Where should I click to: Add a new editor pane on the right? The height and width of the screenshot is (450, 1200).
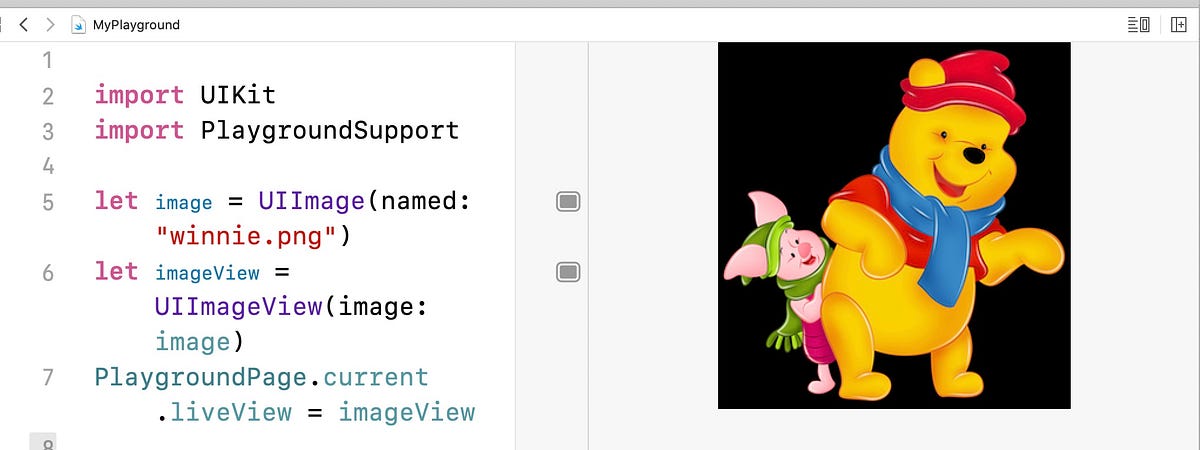pyautogui.click(x=1179, y=24)
